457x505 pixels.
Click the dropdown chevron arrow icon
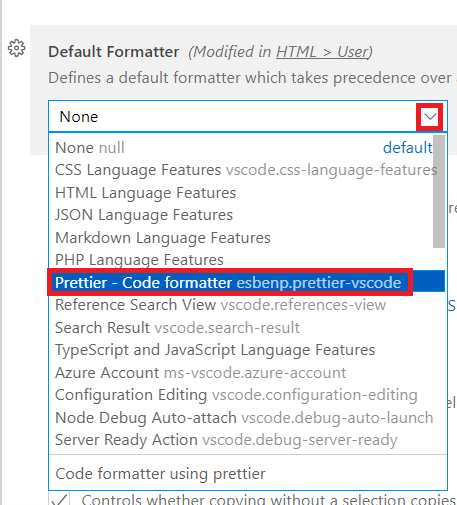(x=429, y=117)
